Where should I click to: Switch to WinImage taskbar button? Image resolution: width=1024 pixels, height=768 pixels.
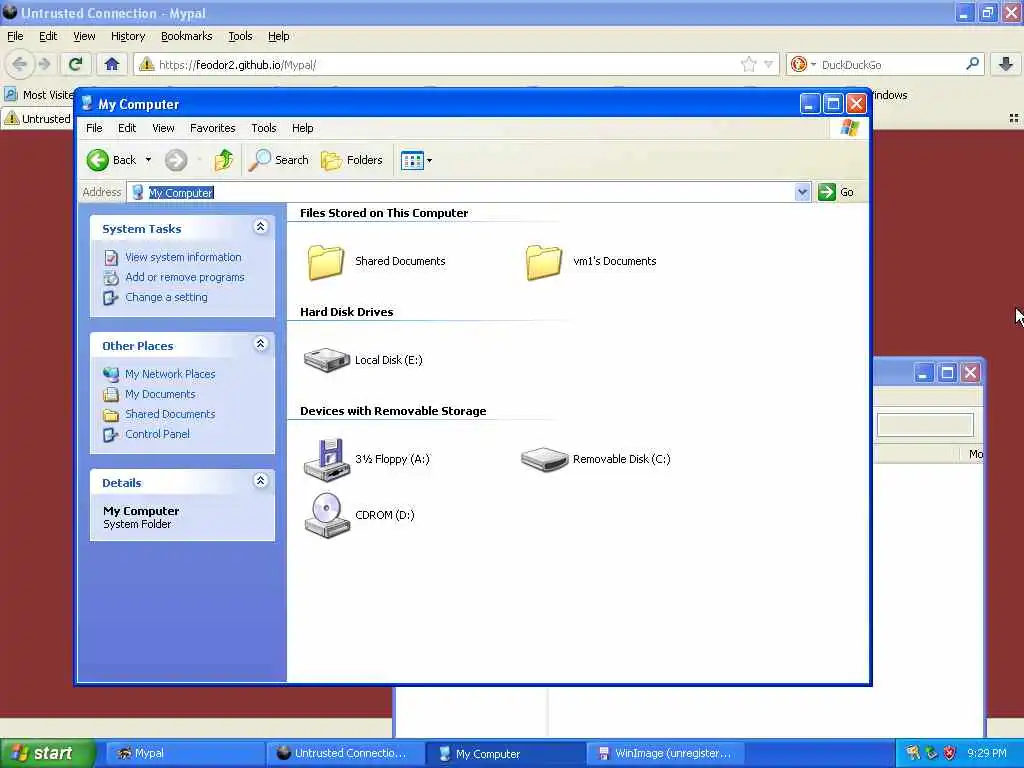666,754
